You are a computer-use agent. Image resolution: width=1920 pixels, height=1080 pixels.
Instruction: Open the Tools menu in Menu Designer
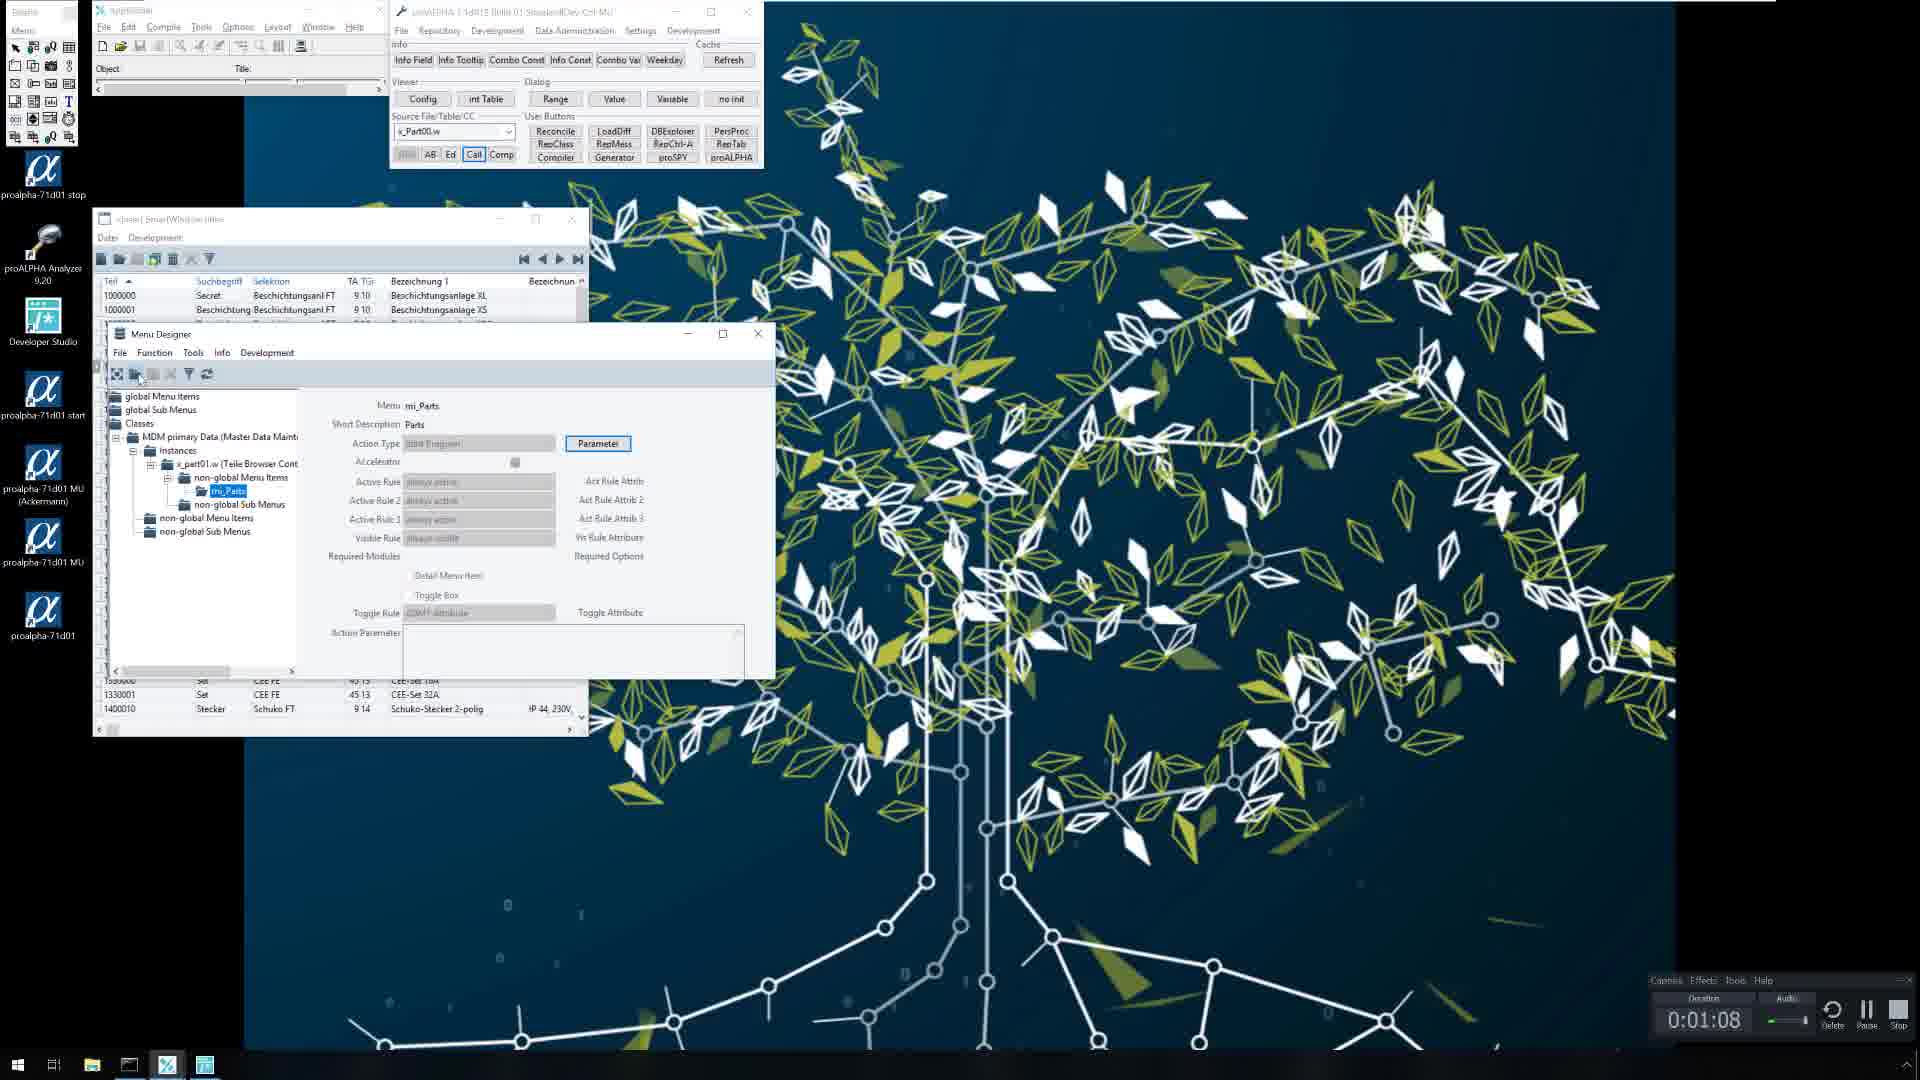193,353
